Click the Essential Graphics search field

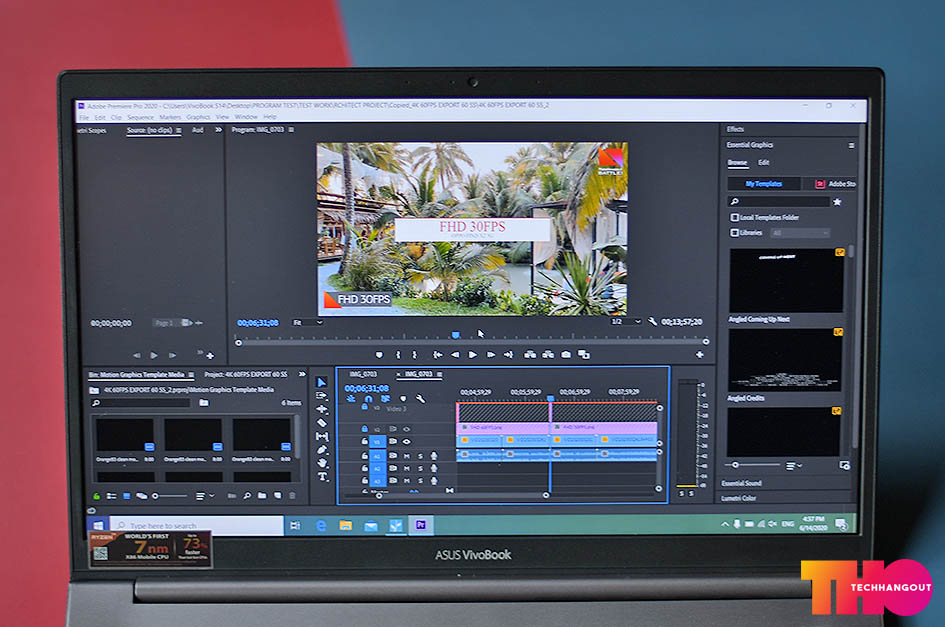coord(779,202)
